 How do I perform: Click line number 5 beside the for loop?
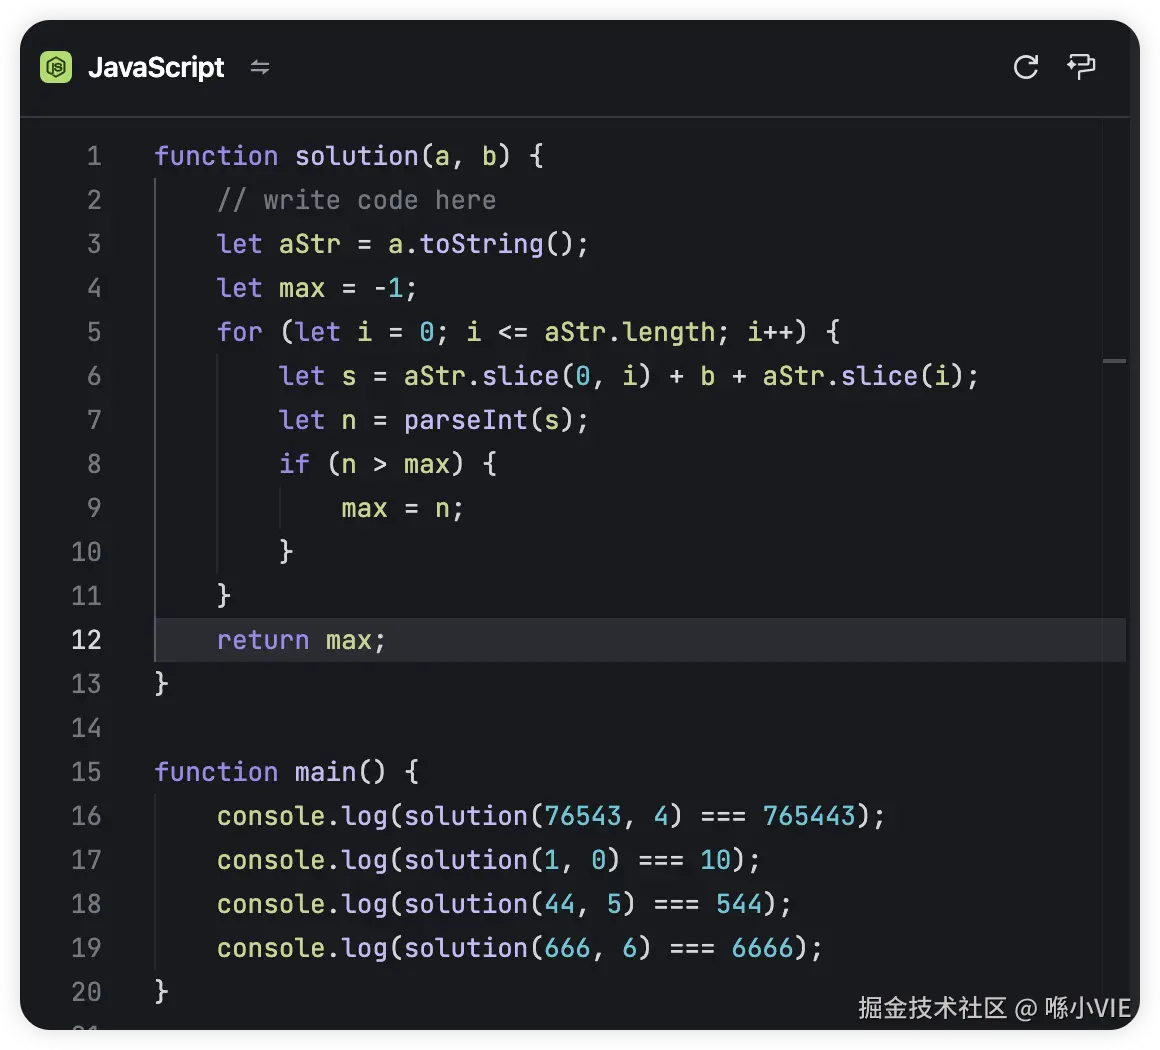point(93,332)
